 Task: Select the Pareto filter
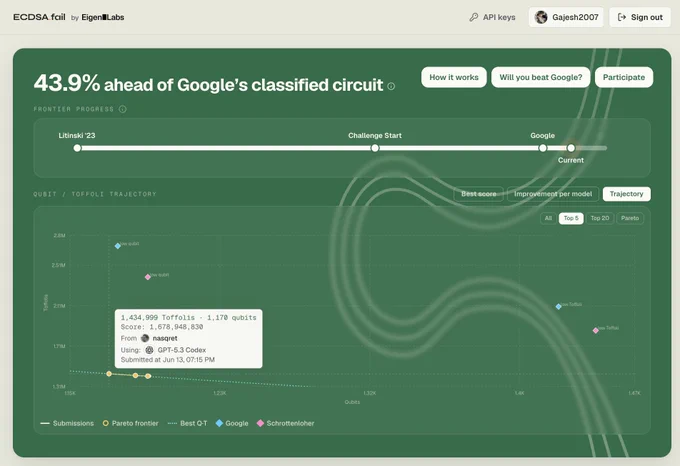(630, 218)
